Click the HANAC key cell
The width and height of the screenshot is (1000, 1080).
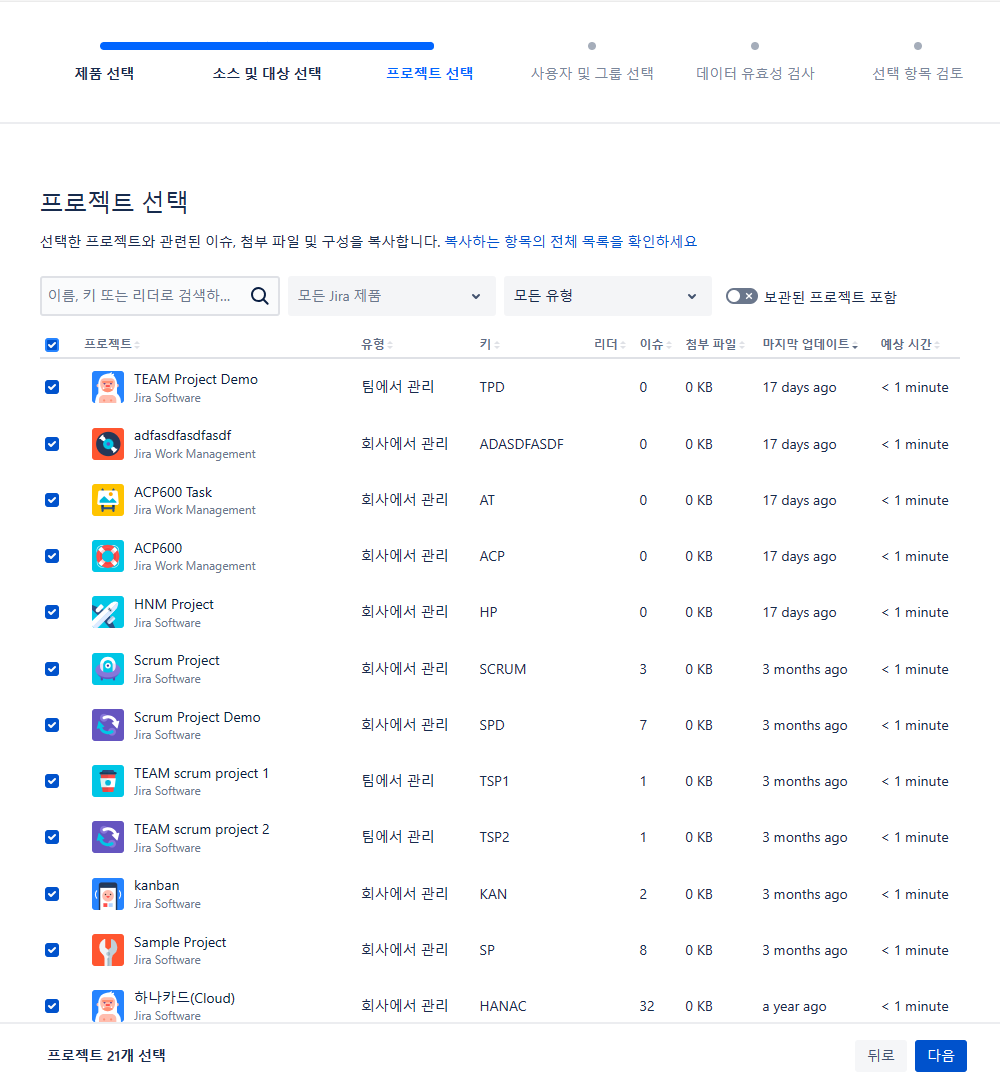click(x=503, y=1006)
